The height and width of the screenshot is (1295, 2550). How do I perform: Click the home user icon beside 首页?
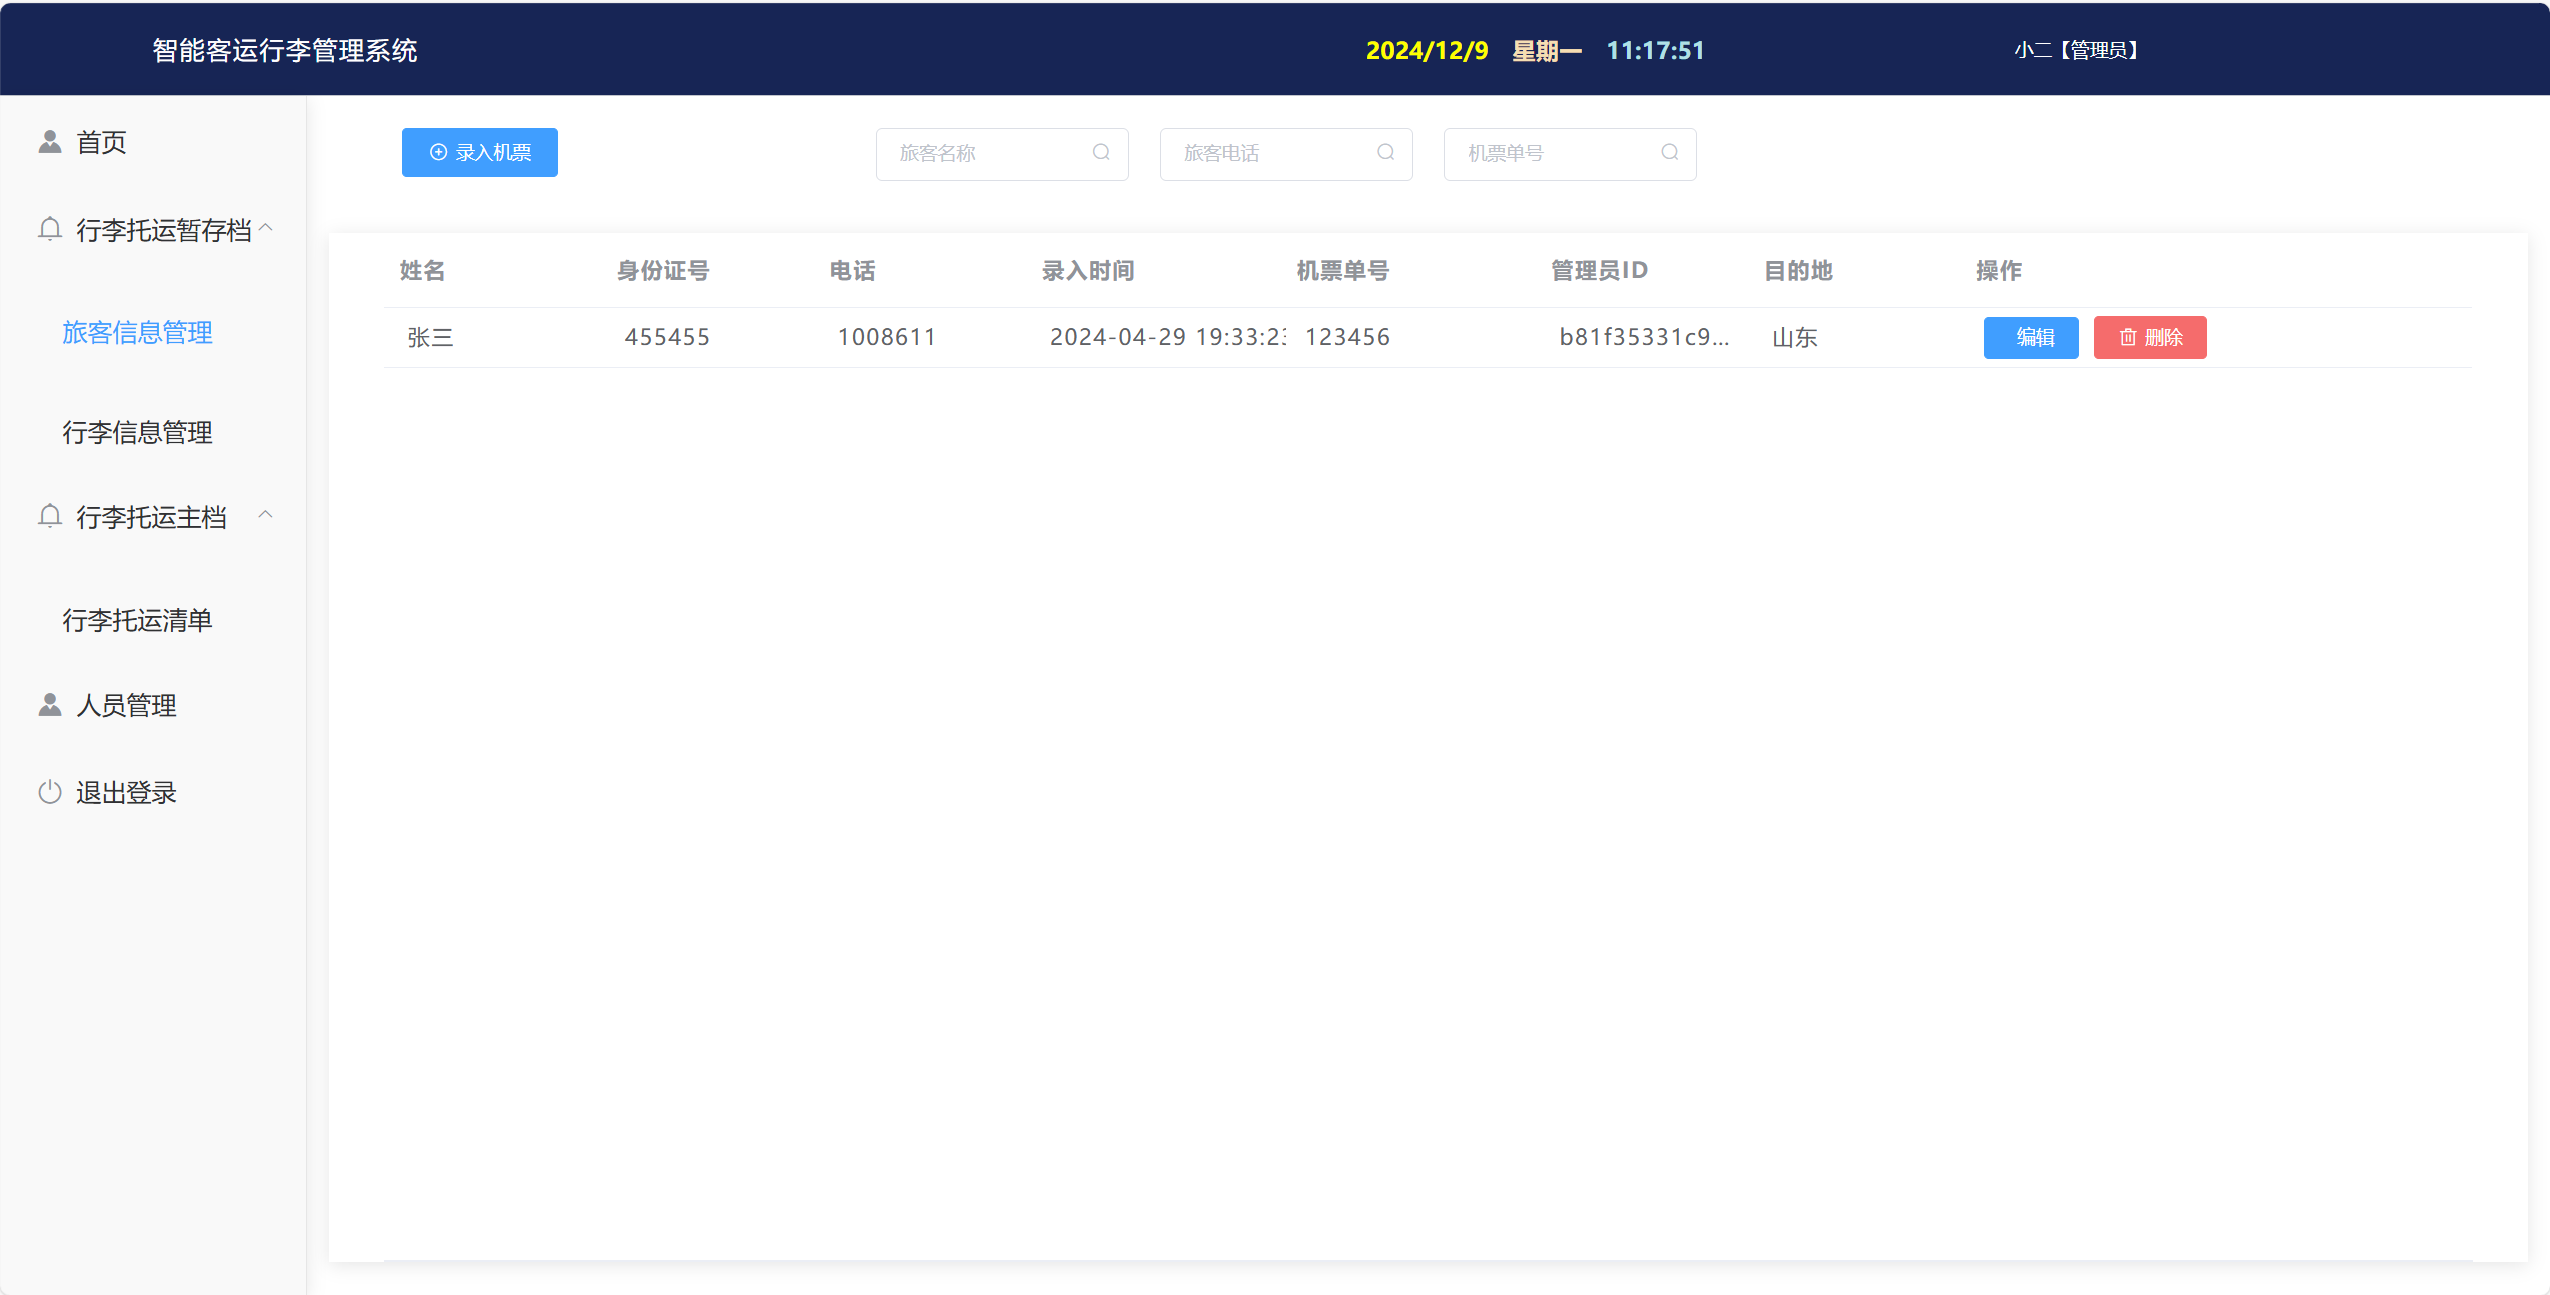50,142
